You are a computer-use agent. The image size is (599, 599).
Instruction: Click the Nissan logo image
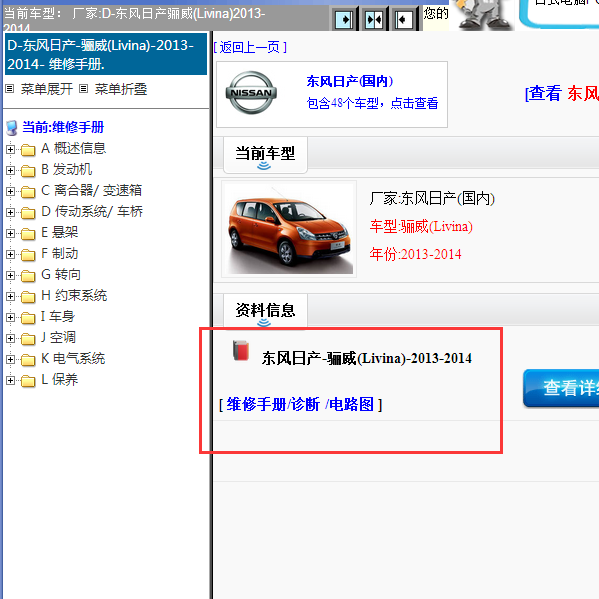click(x=251, y=92)
